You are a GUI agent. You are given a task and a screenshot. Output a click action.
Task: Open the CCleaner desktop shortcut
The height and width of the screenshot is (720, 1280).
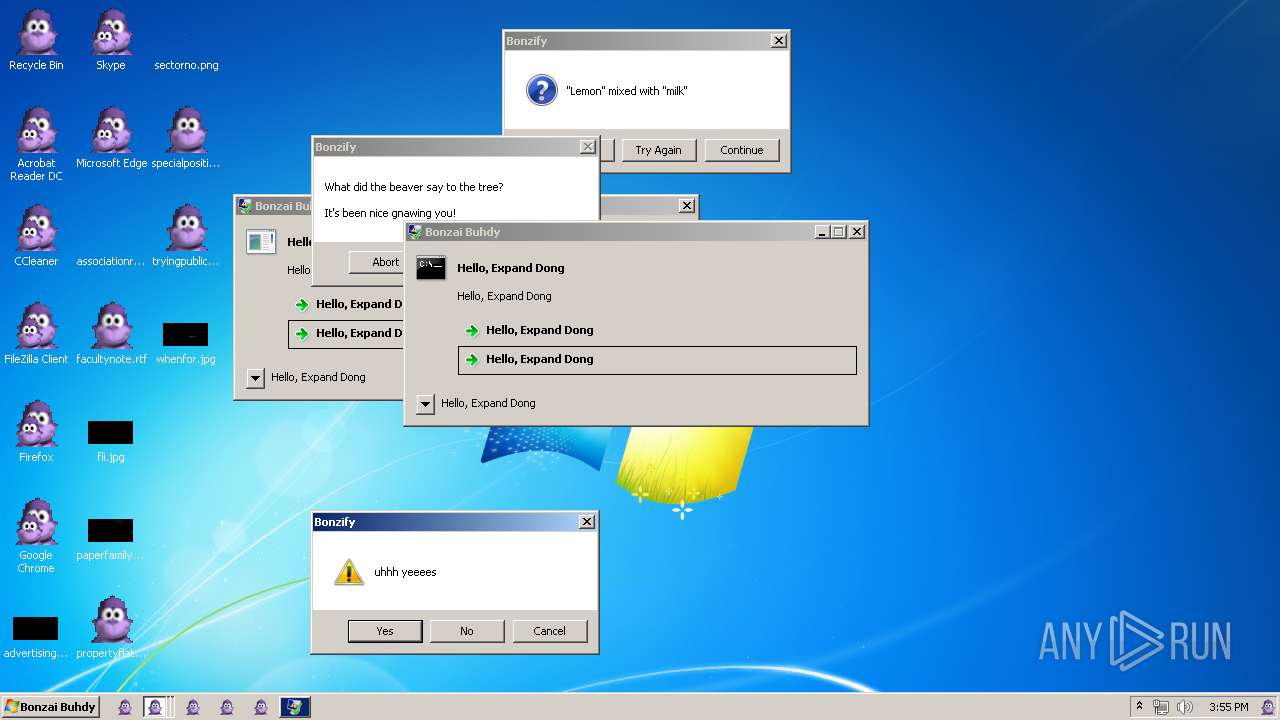[36, 236]
